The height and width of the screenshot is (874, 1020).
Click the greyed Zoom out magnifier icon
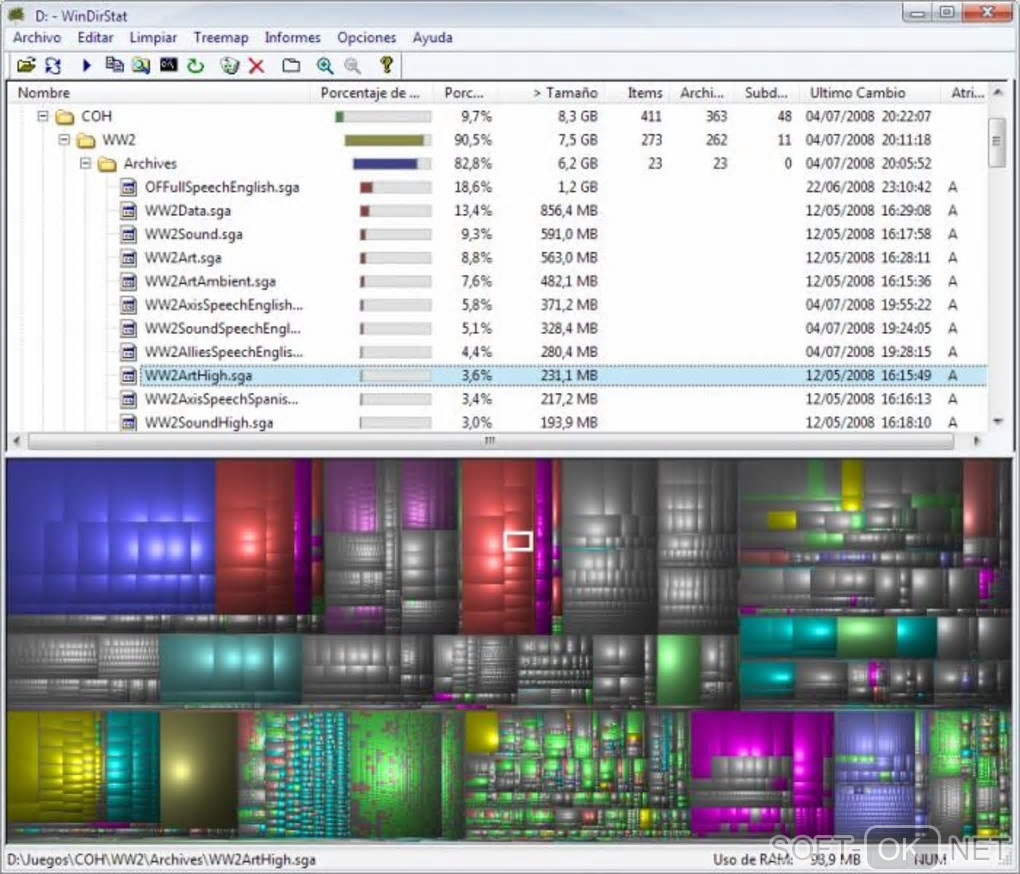tap(352, 65)
